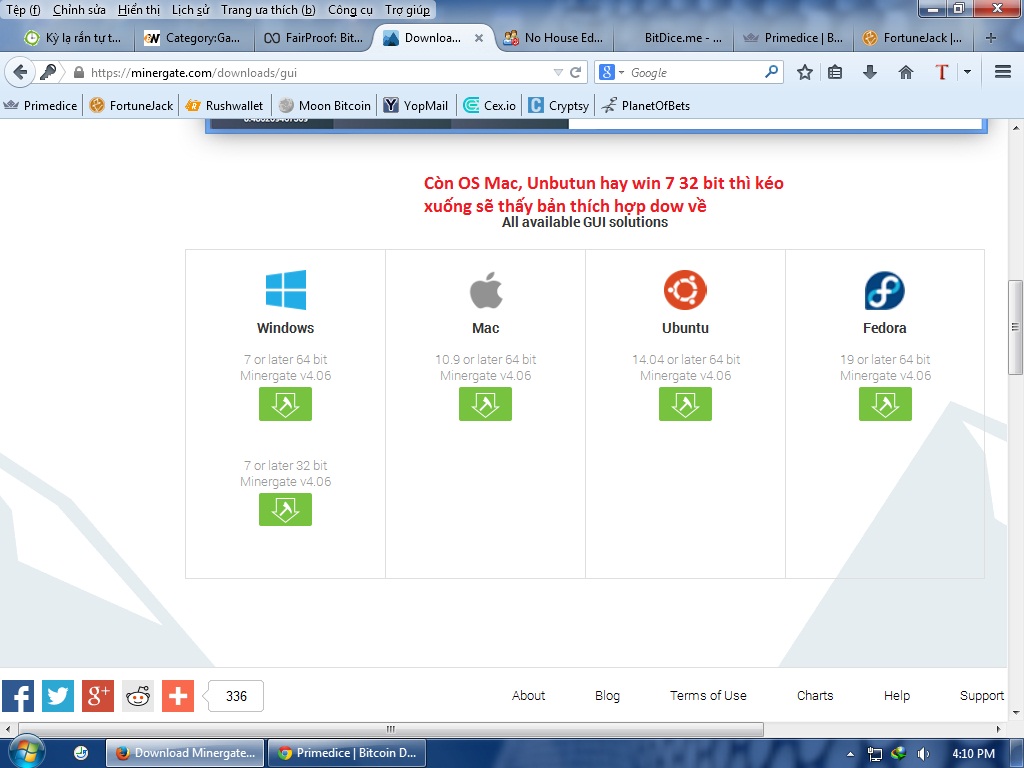Open the About footer link
Screen dimensions: 1024x768
pos(528,696)
